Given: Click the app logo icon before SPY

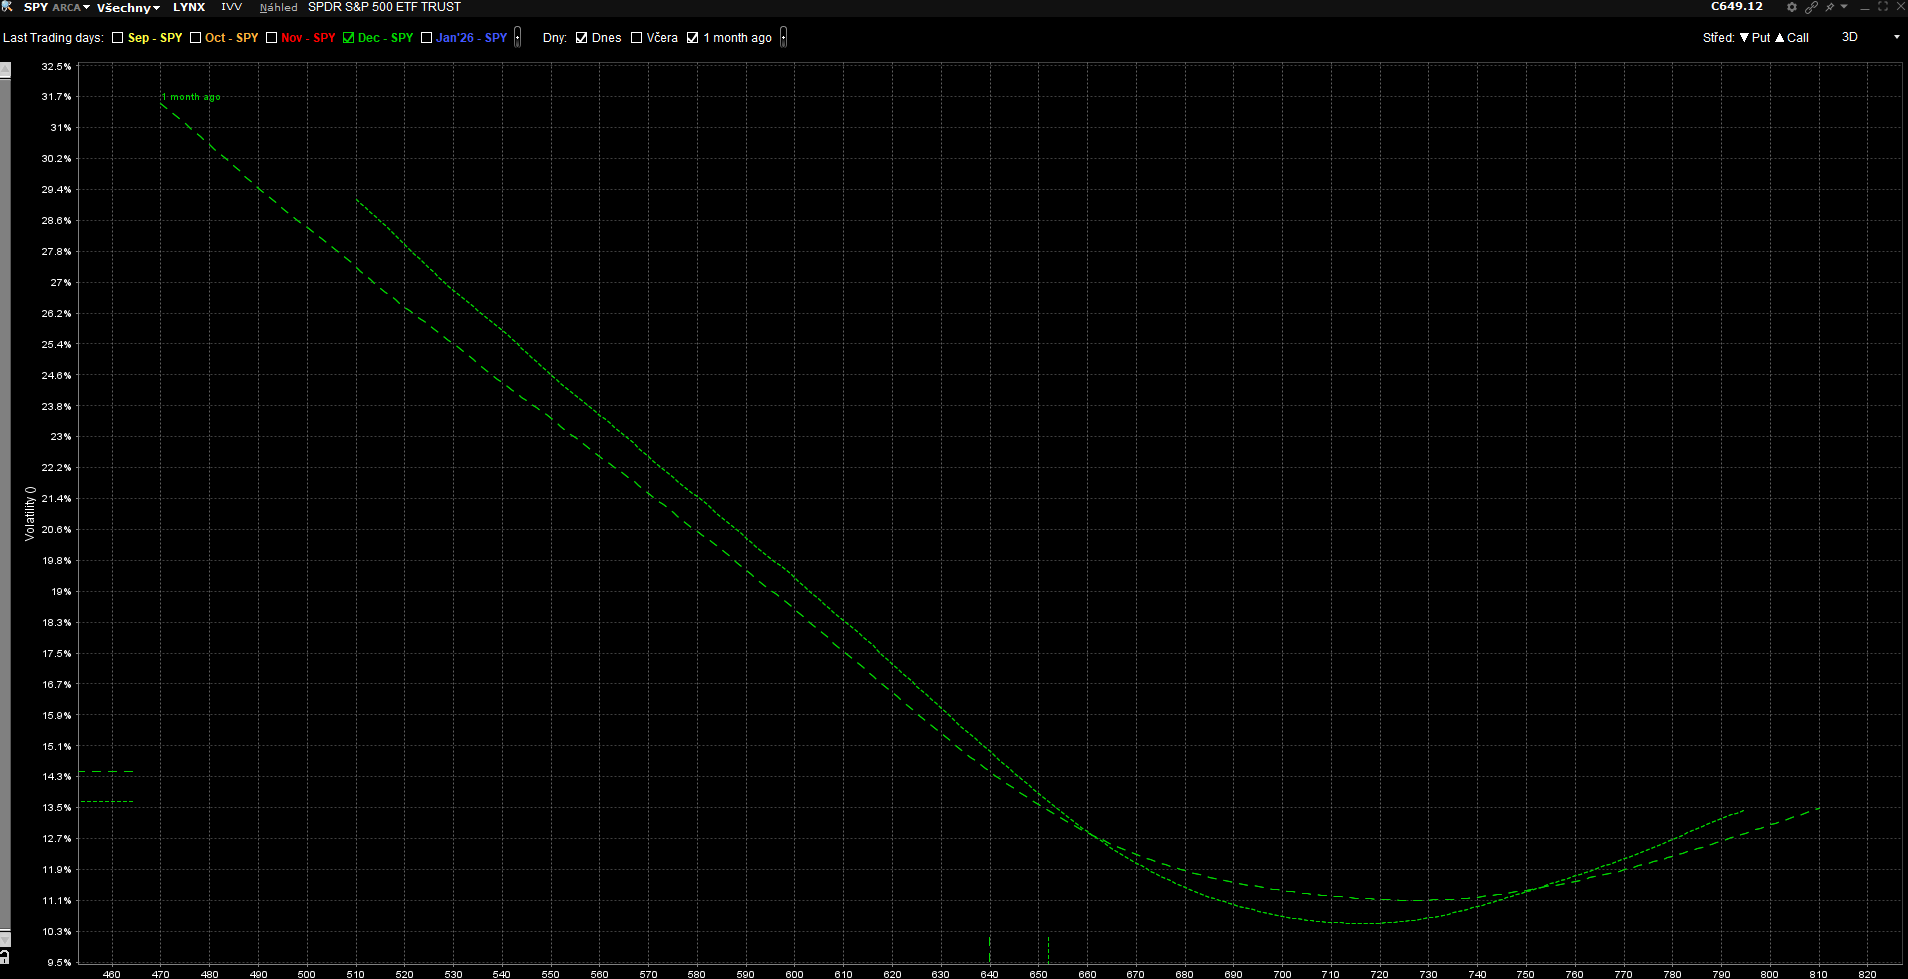Looking at the screenshot, I should [6, 7].
